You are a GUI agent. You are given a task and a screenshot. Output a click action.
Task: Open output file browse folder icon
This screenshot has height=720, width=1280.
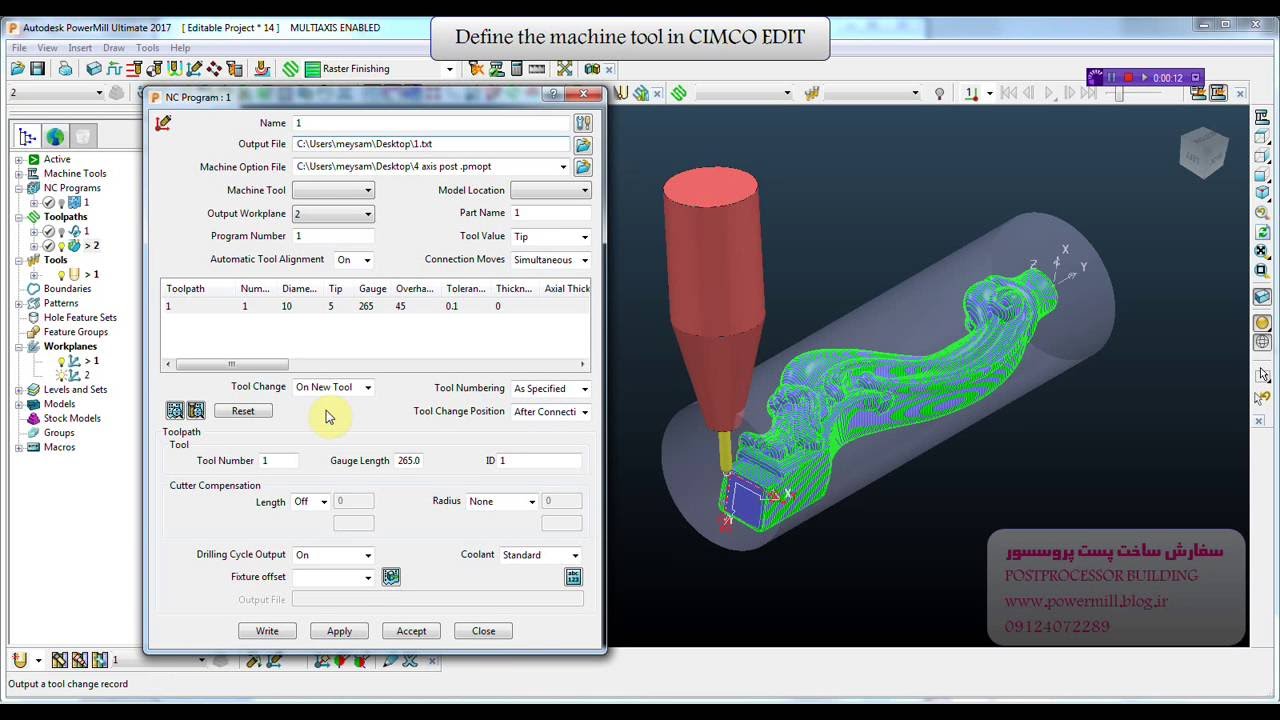583,145
